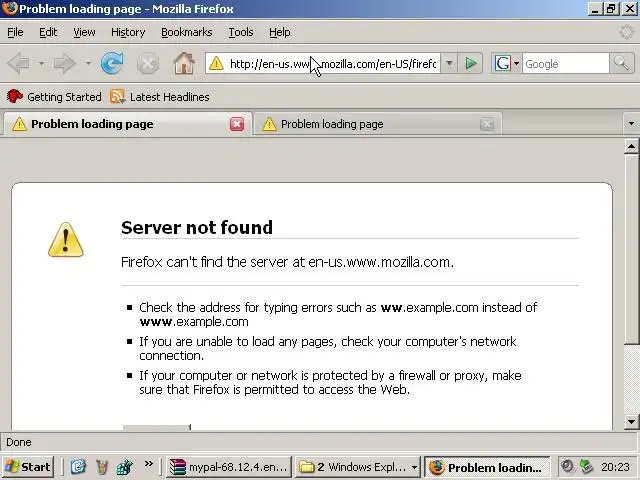Go to the Home page
This screenshot has height=480, width=640.
coord(184,63)
